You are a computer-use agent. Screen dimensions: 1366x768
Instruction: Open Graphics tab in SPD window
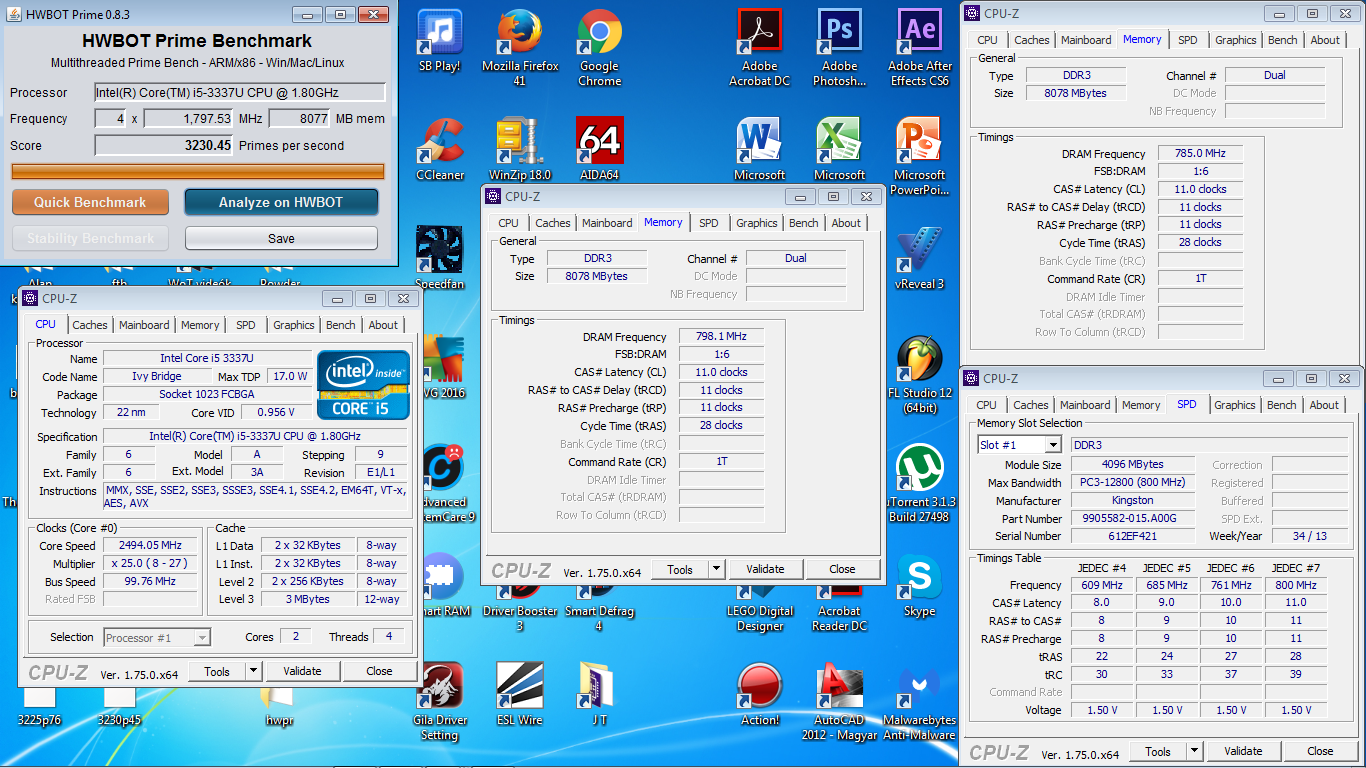click(1235, 405)
